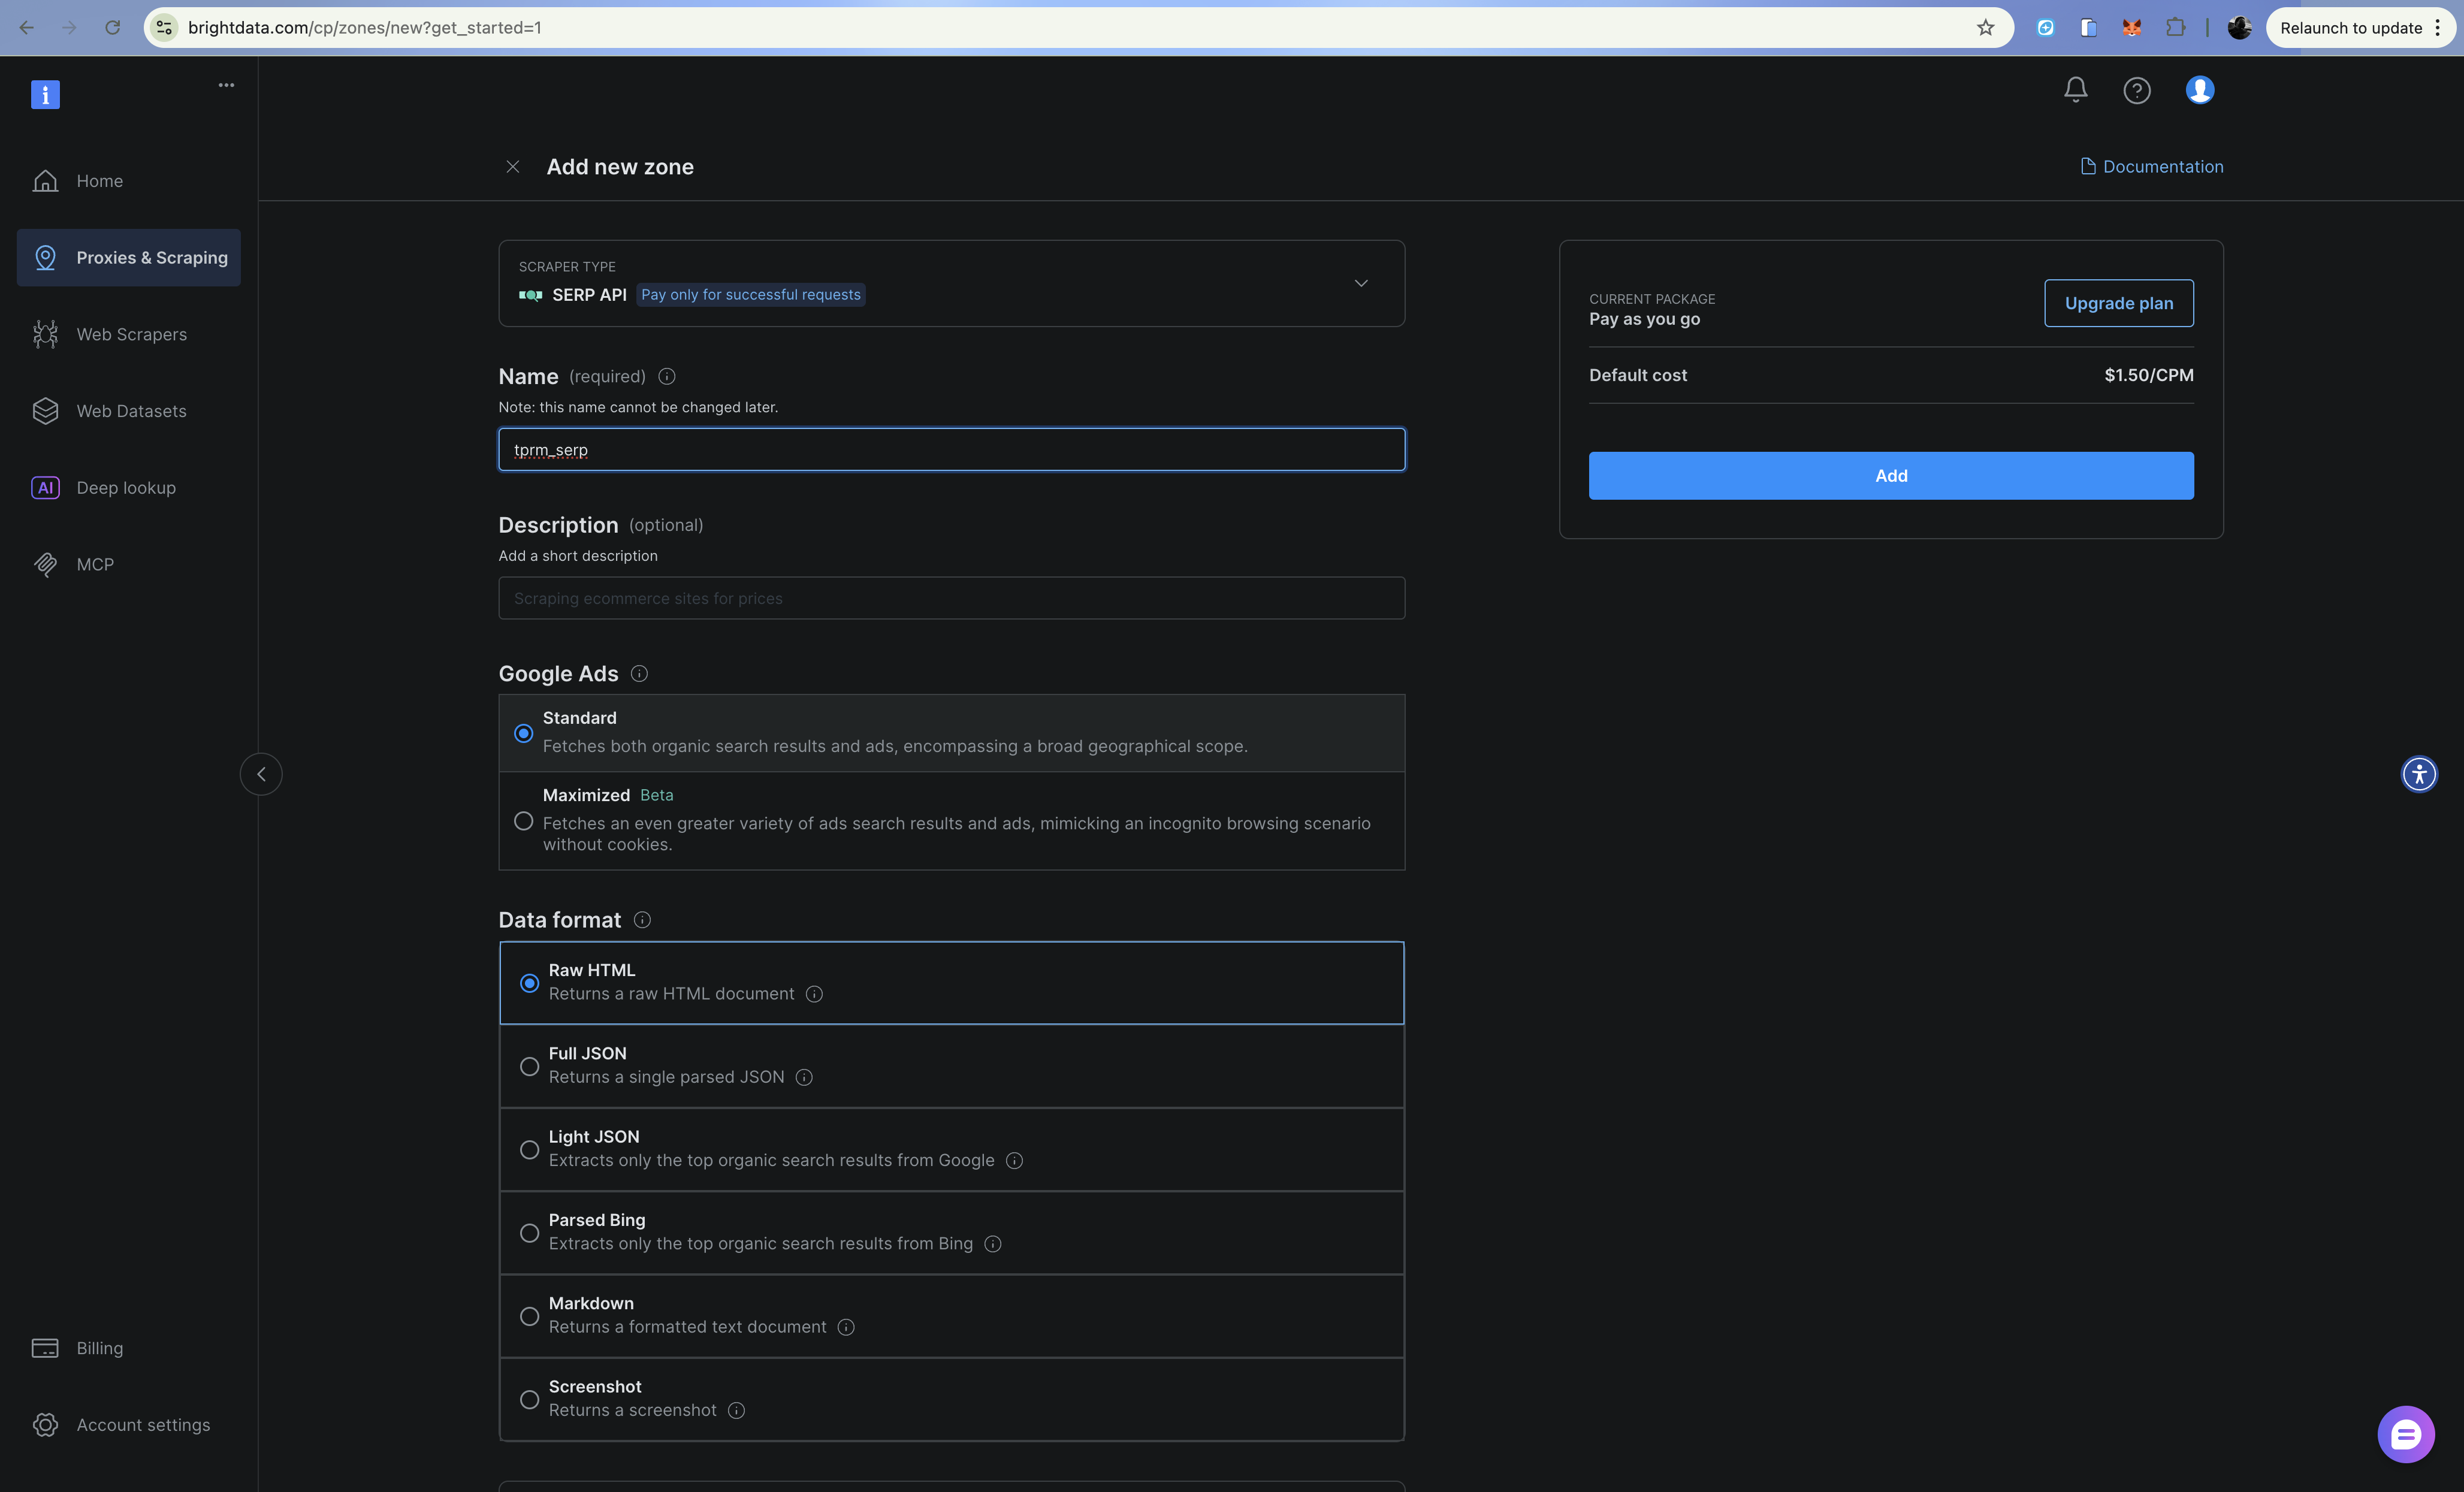Open the sidebar overflow three-dots menu
Screen dimensions: 2464x1492
tap(226, 84)
